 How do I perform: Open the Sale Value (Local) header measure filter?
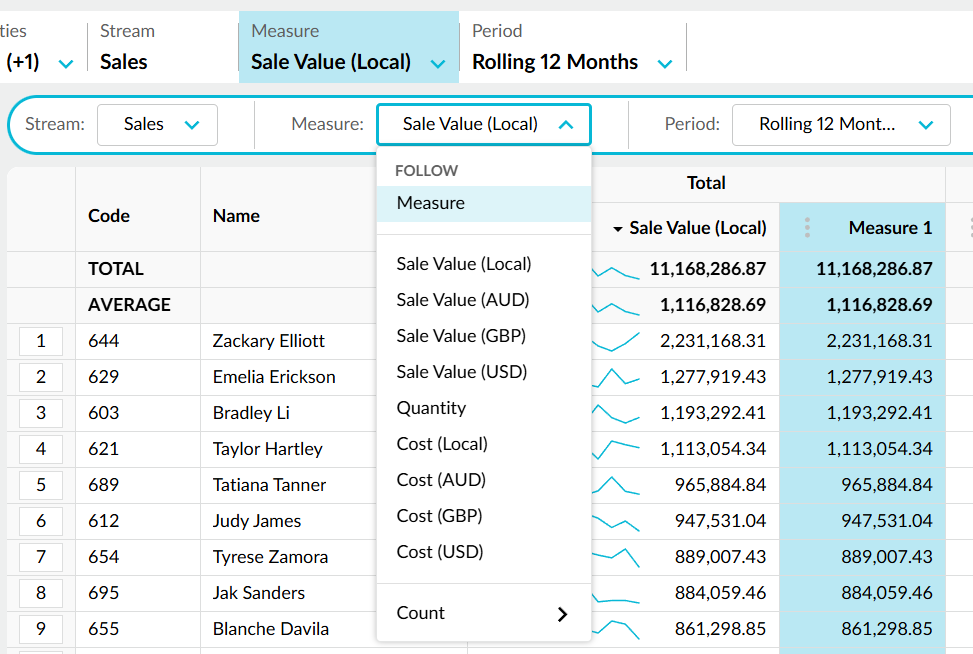(349, 48)
